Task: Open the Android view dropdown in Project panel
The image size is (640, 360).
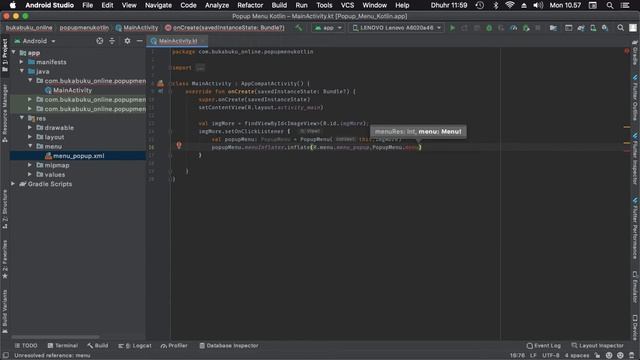Action: click(35, 41)
